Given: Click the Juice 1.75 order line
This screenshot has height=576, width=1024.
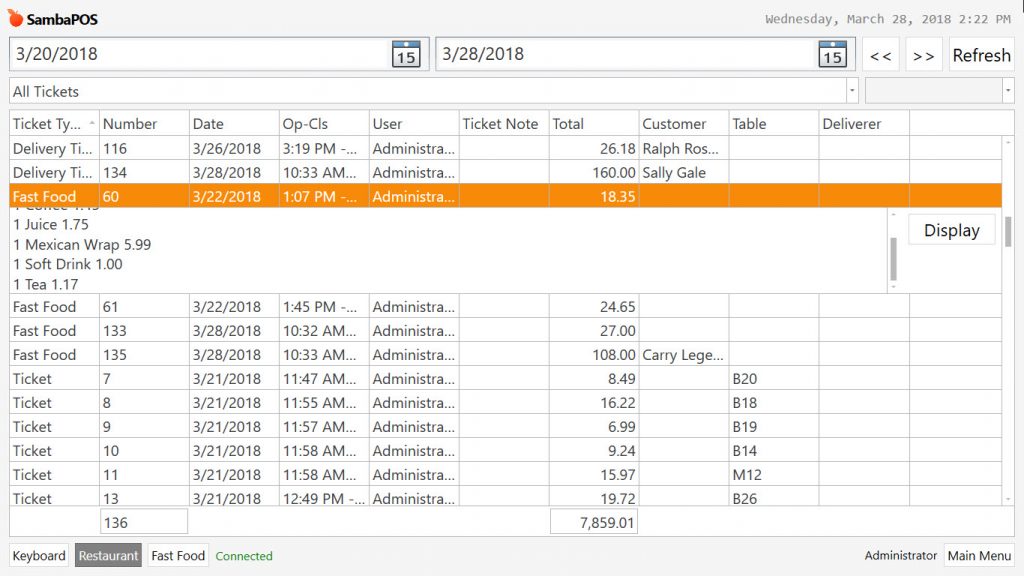Looking at the screenshot, I should (x=51, y=224).
